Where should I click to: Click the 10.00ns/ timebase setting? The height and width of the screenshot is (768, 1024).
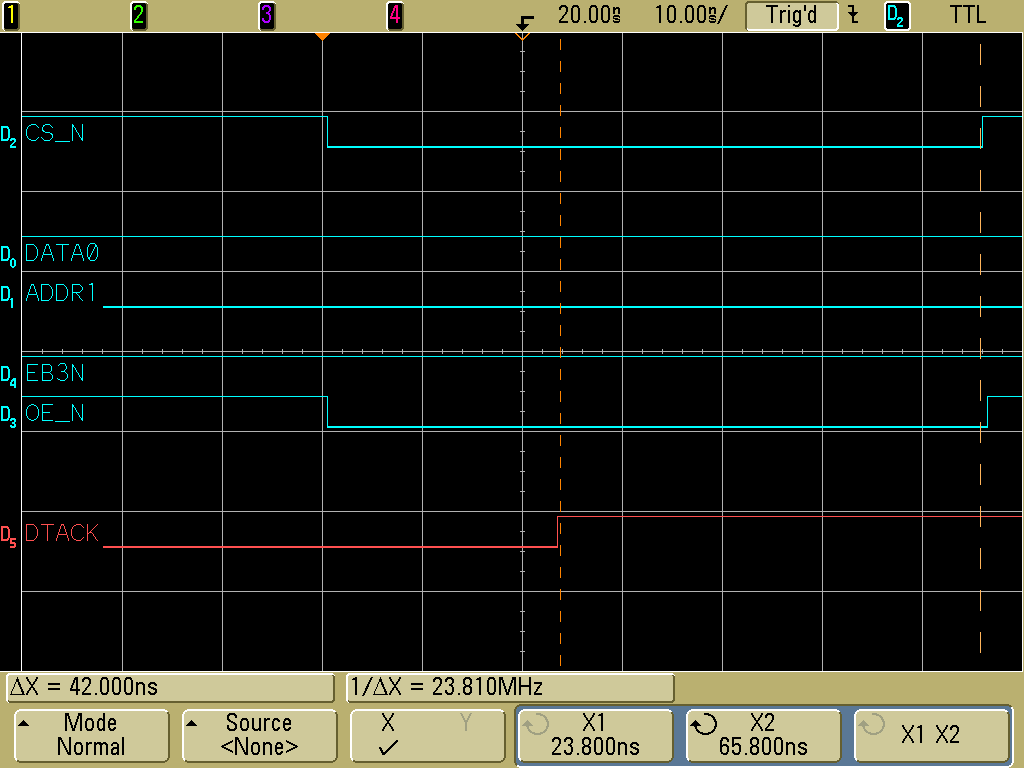coord(691,15)
